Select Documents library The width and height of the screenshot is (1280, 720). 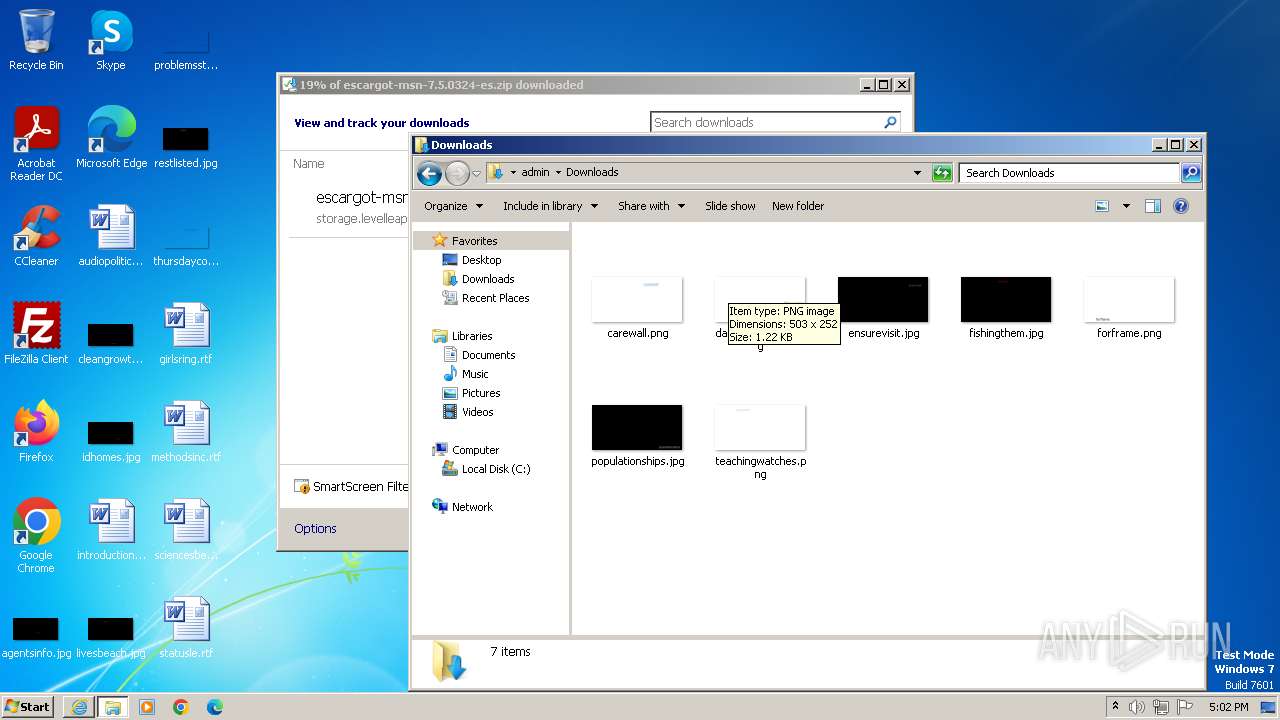pos(488,355)
